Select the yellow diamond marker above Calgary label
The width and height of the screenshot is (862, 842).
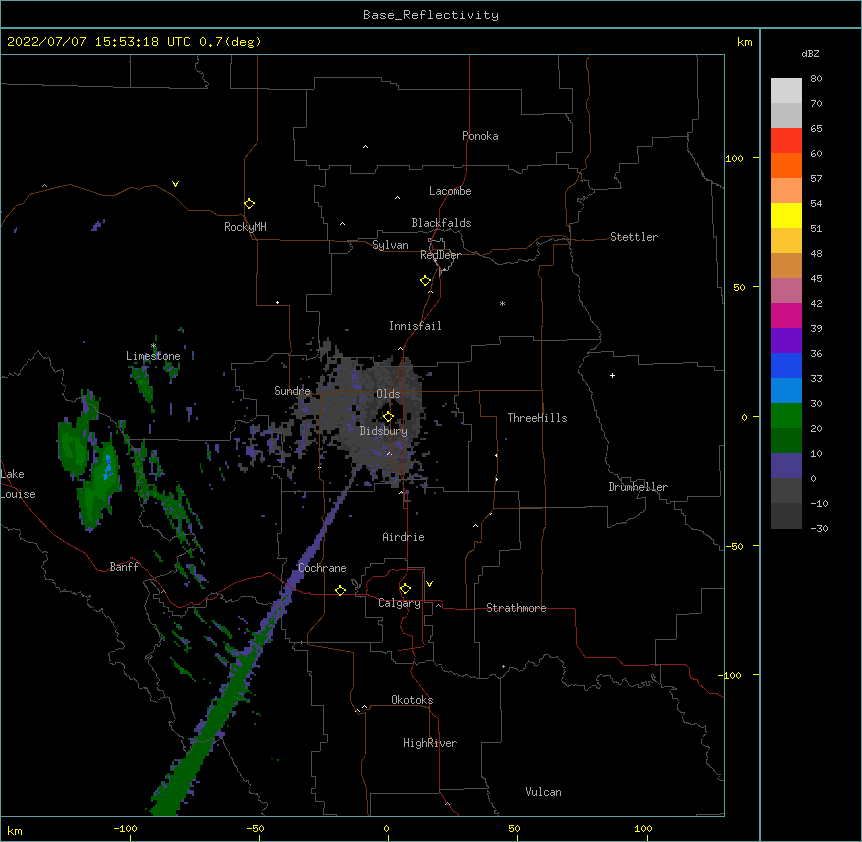[x=405, y=589]
